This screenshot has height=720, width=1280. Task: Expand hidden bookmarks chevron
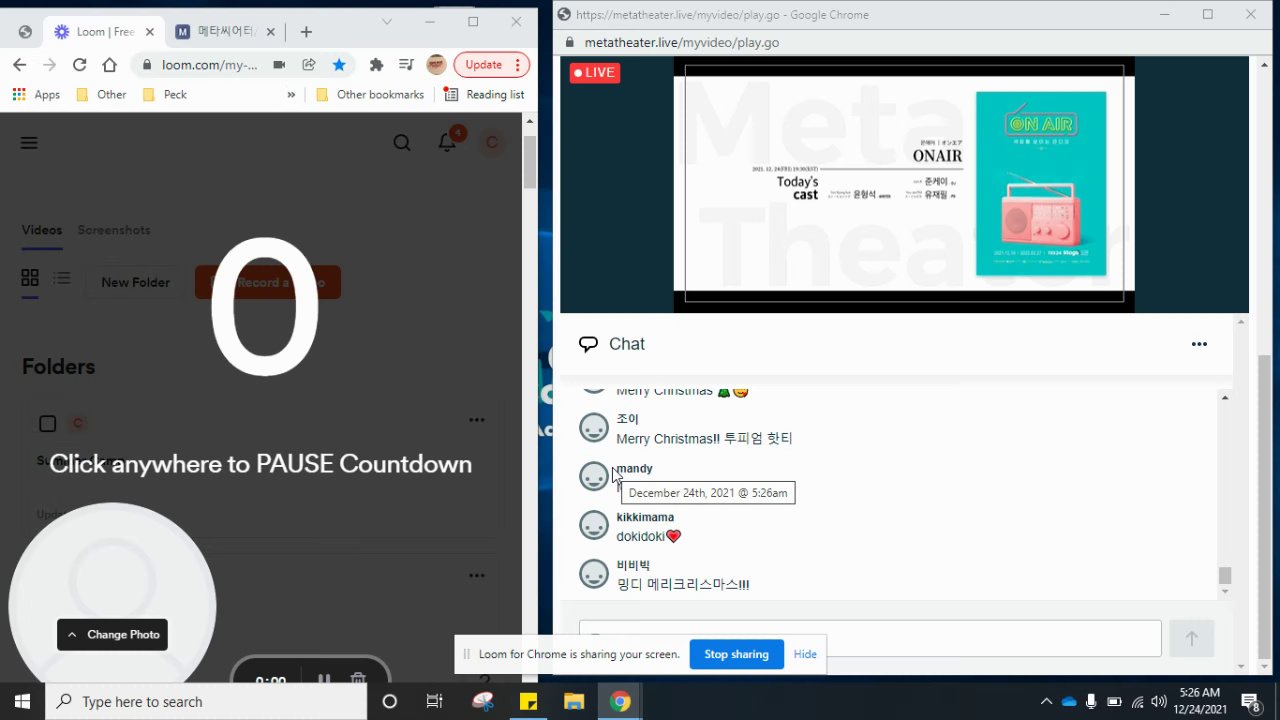(291, 94)
